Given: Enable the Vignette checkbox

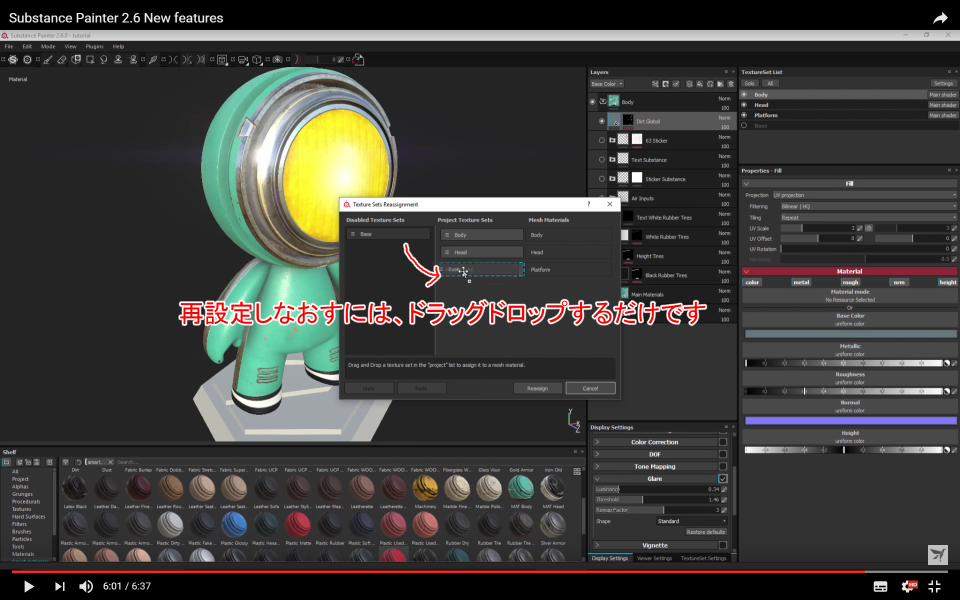Looking at the screenshot, I should (x=722, y=545).
